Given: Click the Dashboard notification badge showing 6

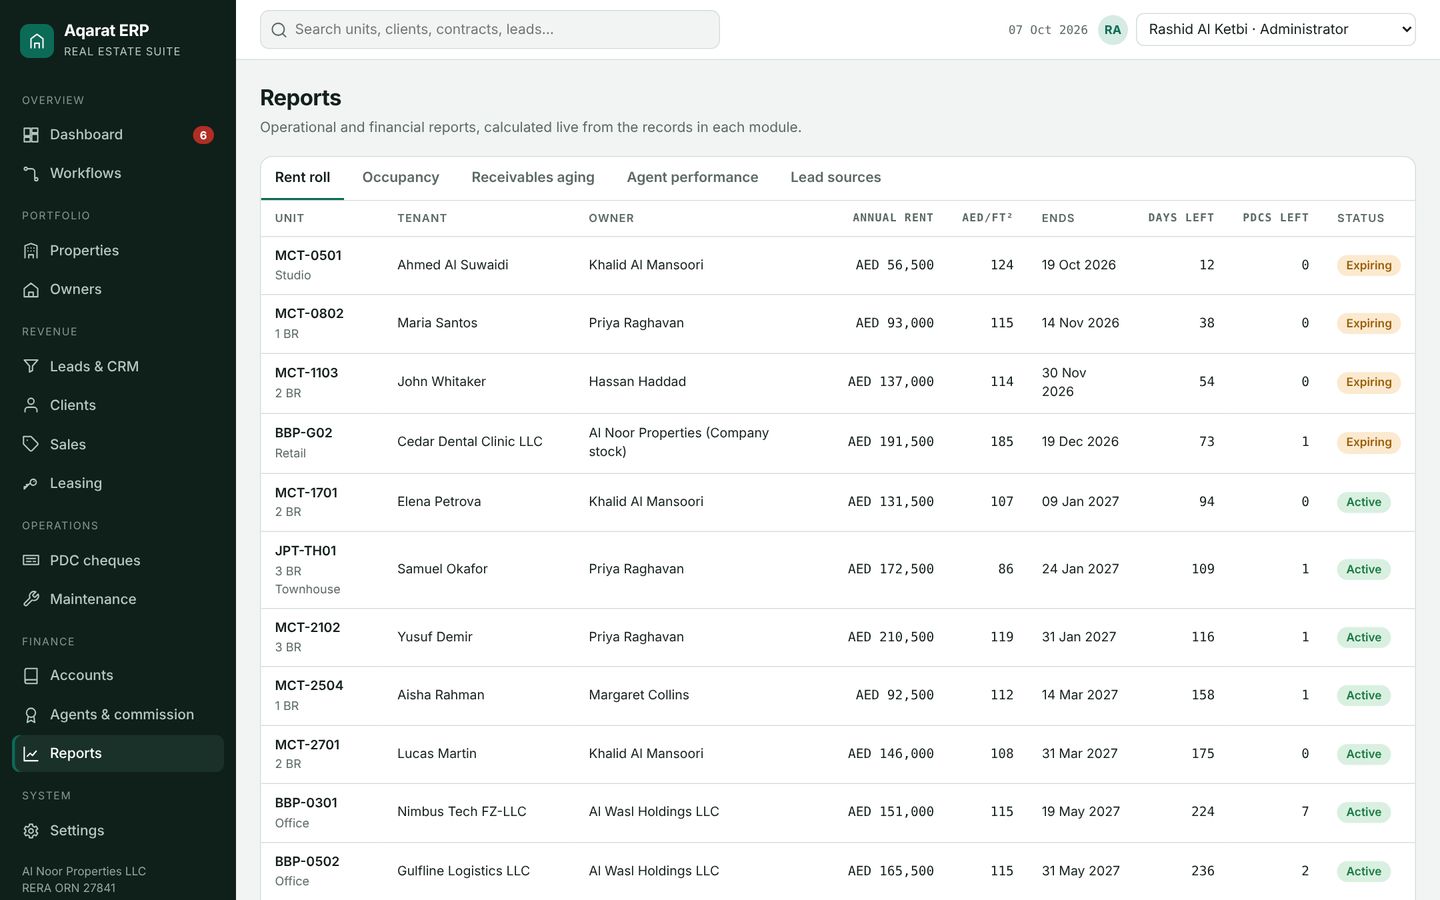Looking at the screenshot, I should pyautogui.click(x=203, y=135).
